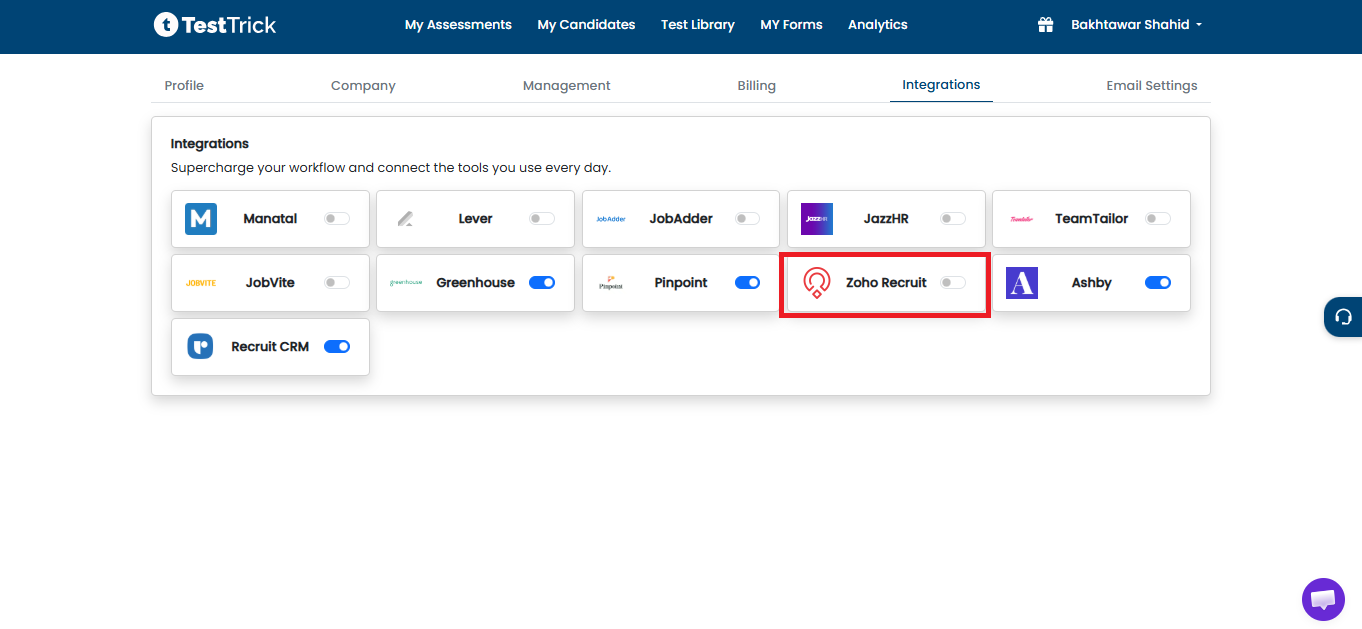Image resolution: width=1362 pixels, height=629 pixels.
Task: Click the Recruit CRM card label
Action: (x=270, y=347)
